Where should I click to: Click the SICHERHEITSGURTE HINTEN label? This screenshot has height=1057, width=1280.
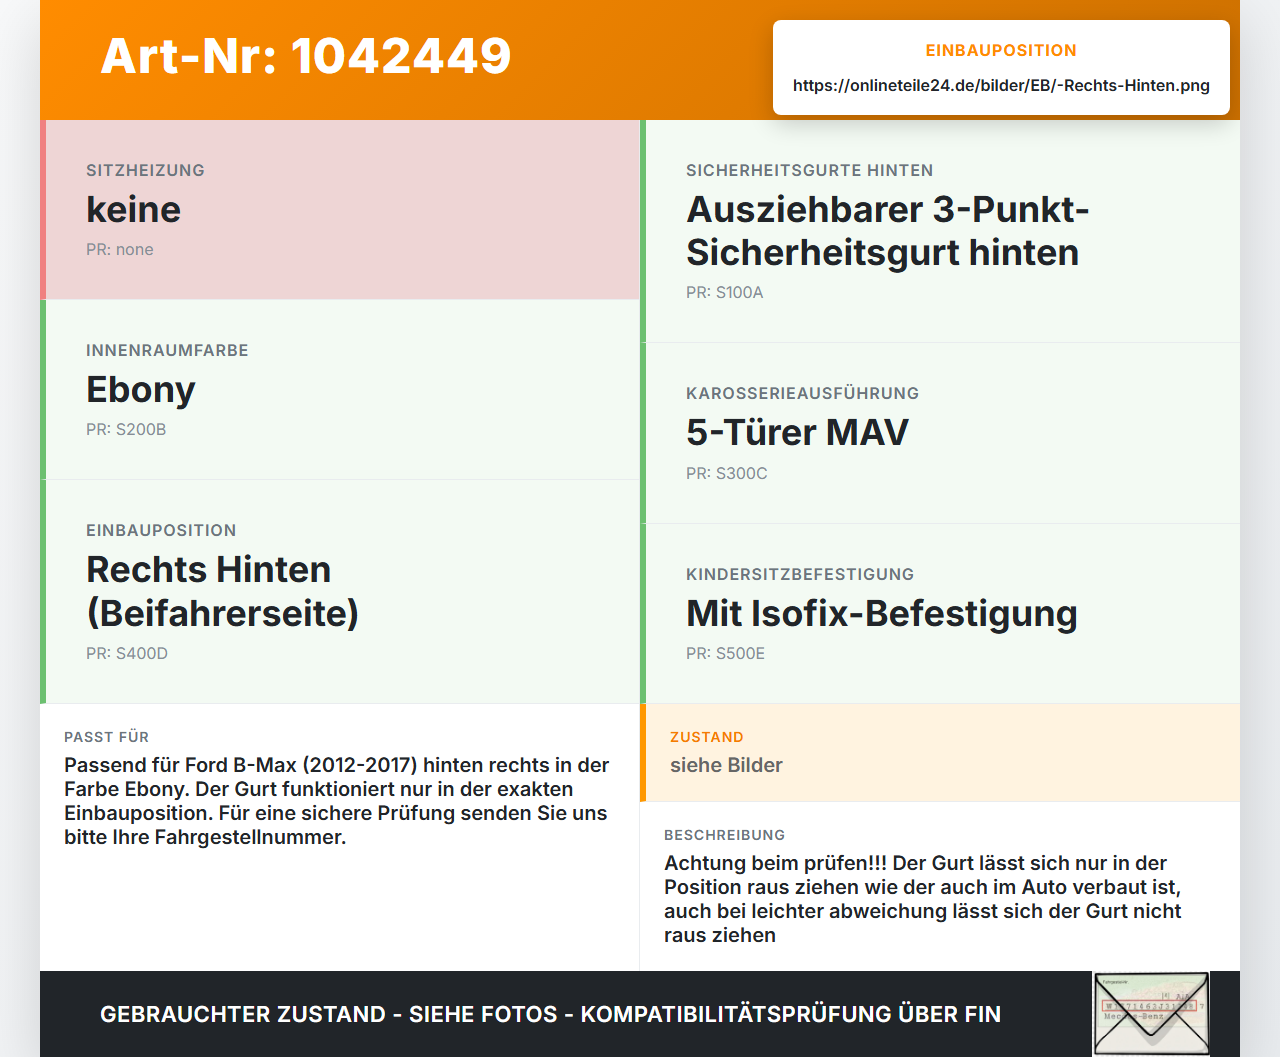(x=810, y=170)
